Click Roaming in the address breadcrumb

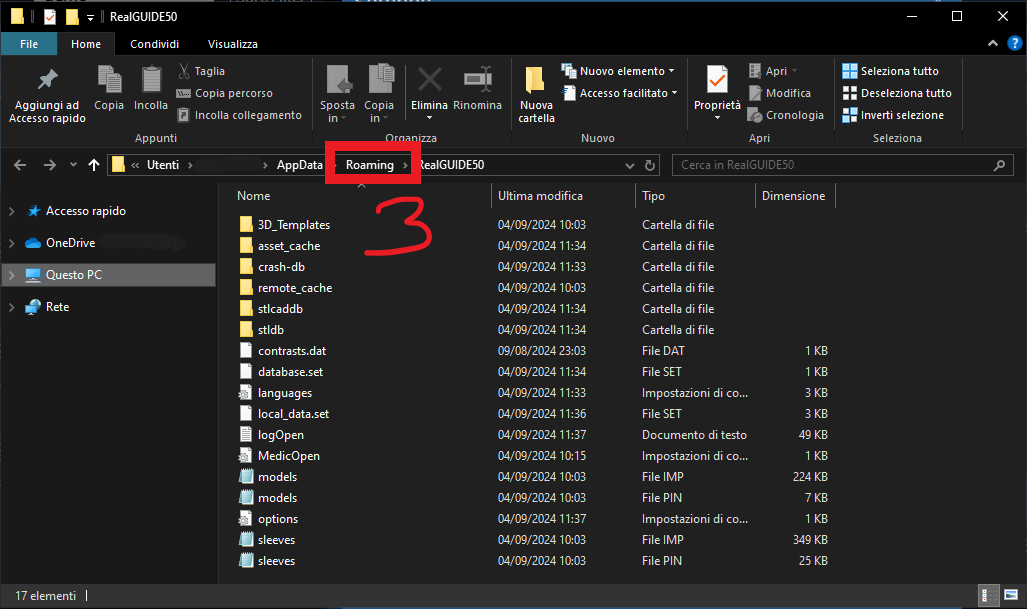pos(370,165)
